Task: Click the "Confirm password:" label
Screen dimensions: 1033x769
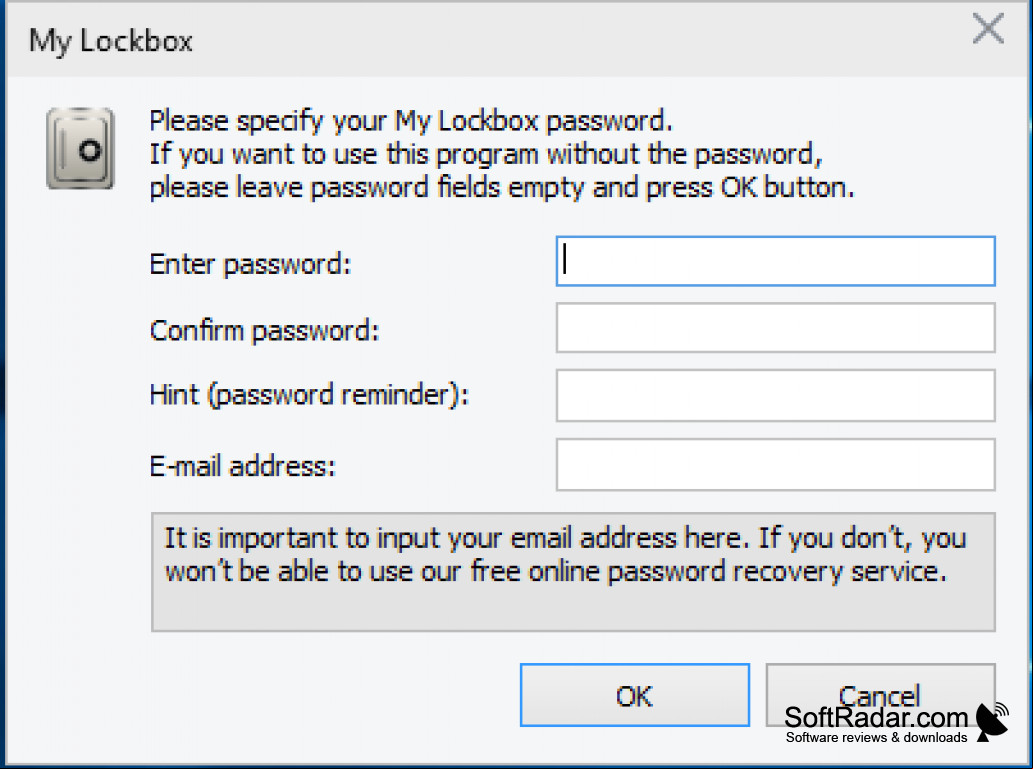Action: pyautogui.click(x=265, y=330)
